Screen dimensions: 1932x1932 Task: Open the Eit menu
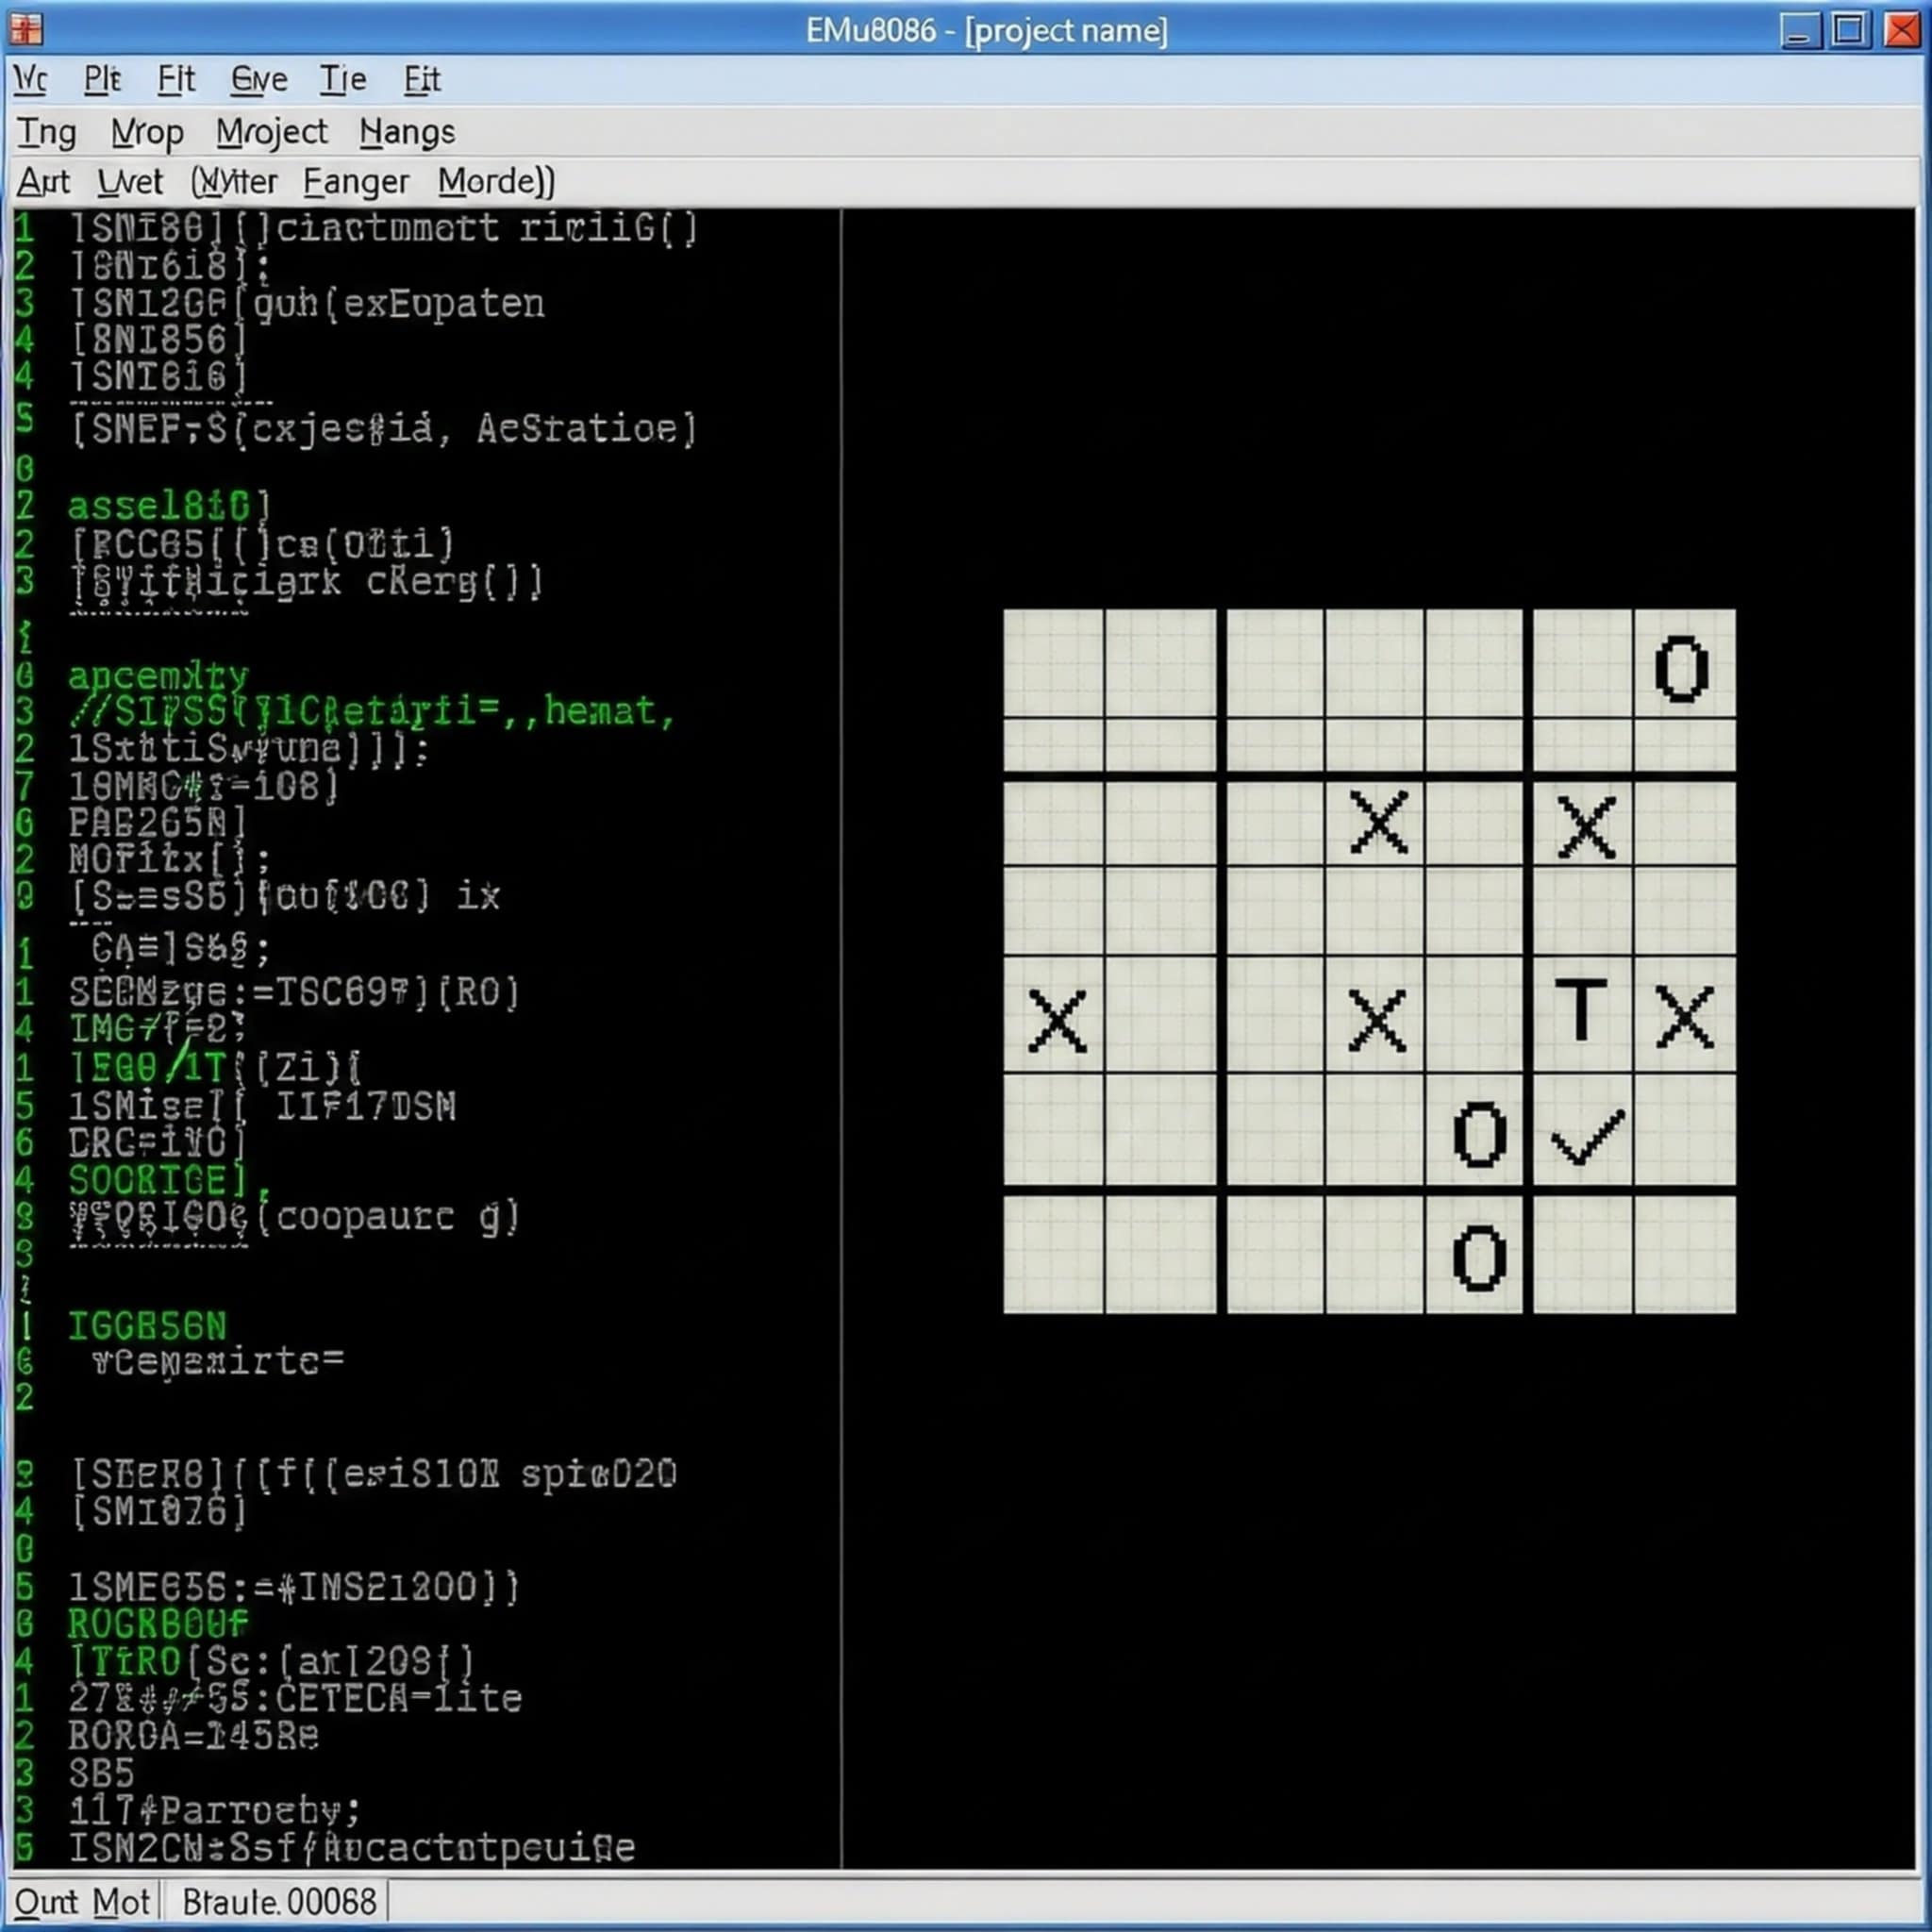[422, 79]
